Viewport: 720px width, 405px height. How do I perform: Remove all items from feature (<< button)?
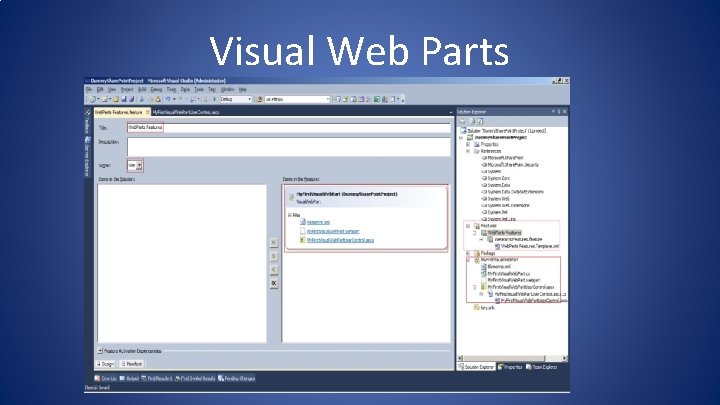pos(274,283)
